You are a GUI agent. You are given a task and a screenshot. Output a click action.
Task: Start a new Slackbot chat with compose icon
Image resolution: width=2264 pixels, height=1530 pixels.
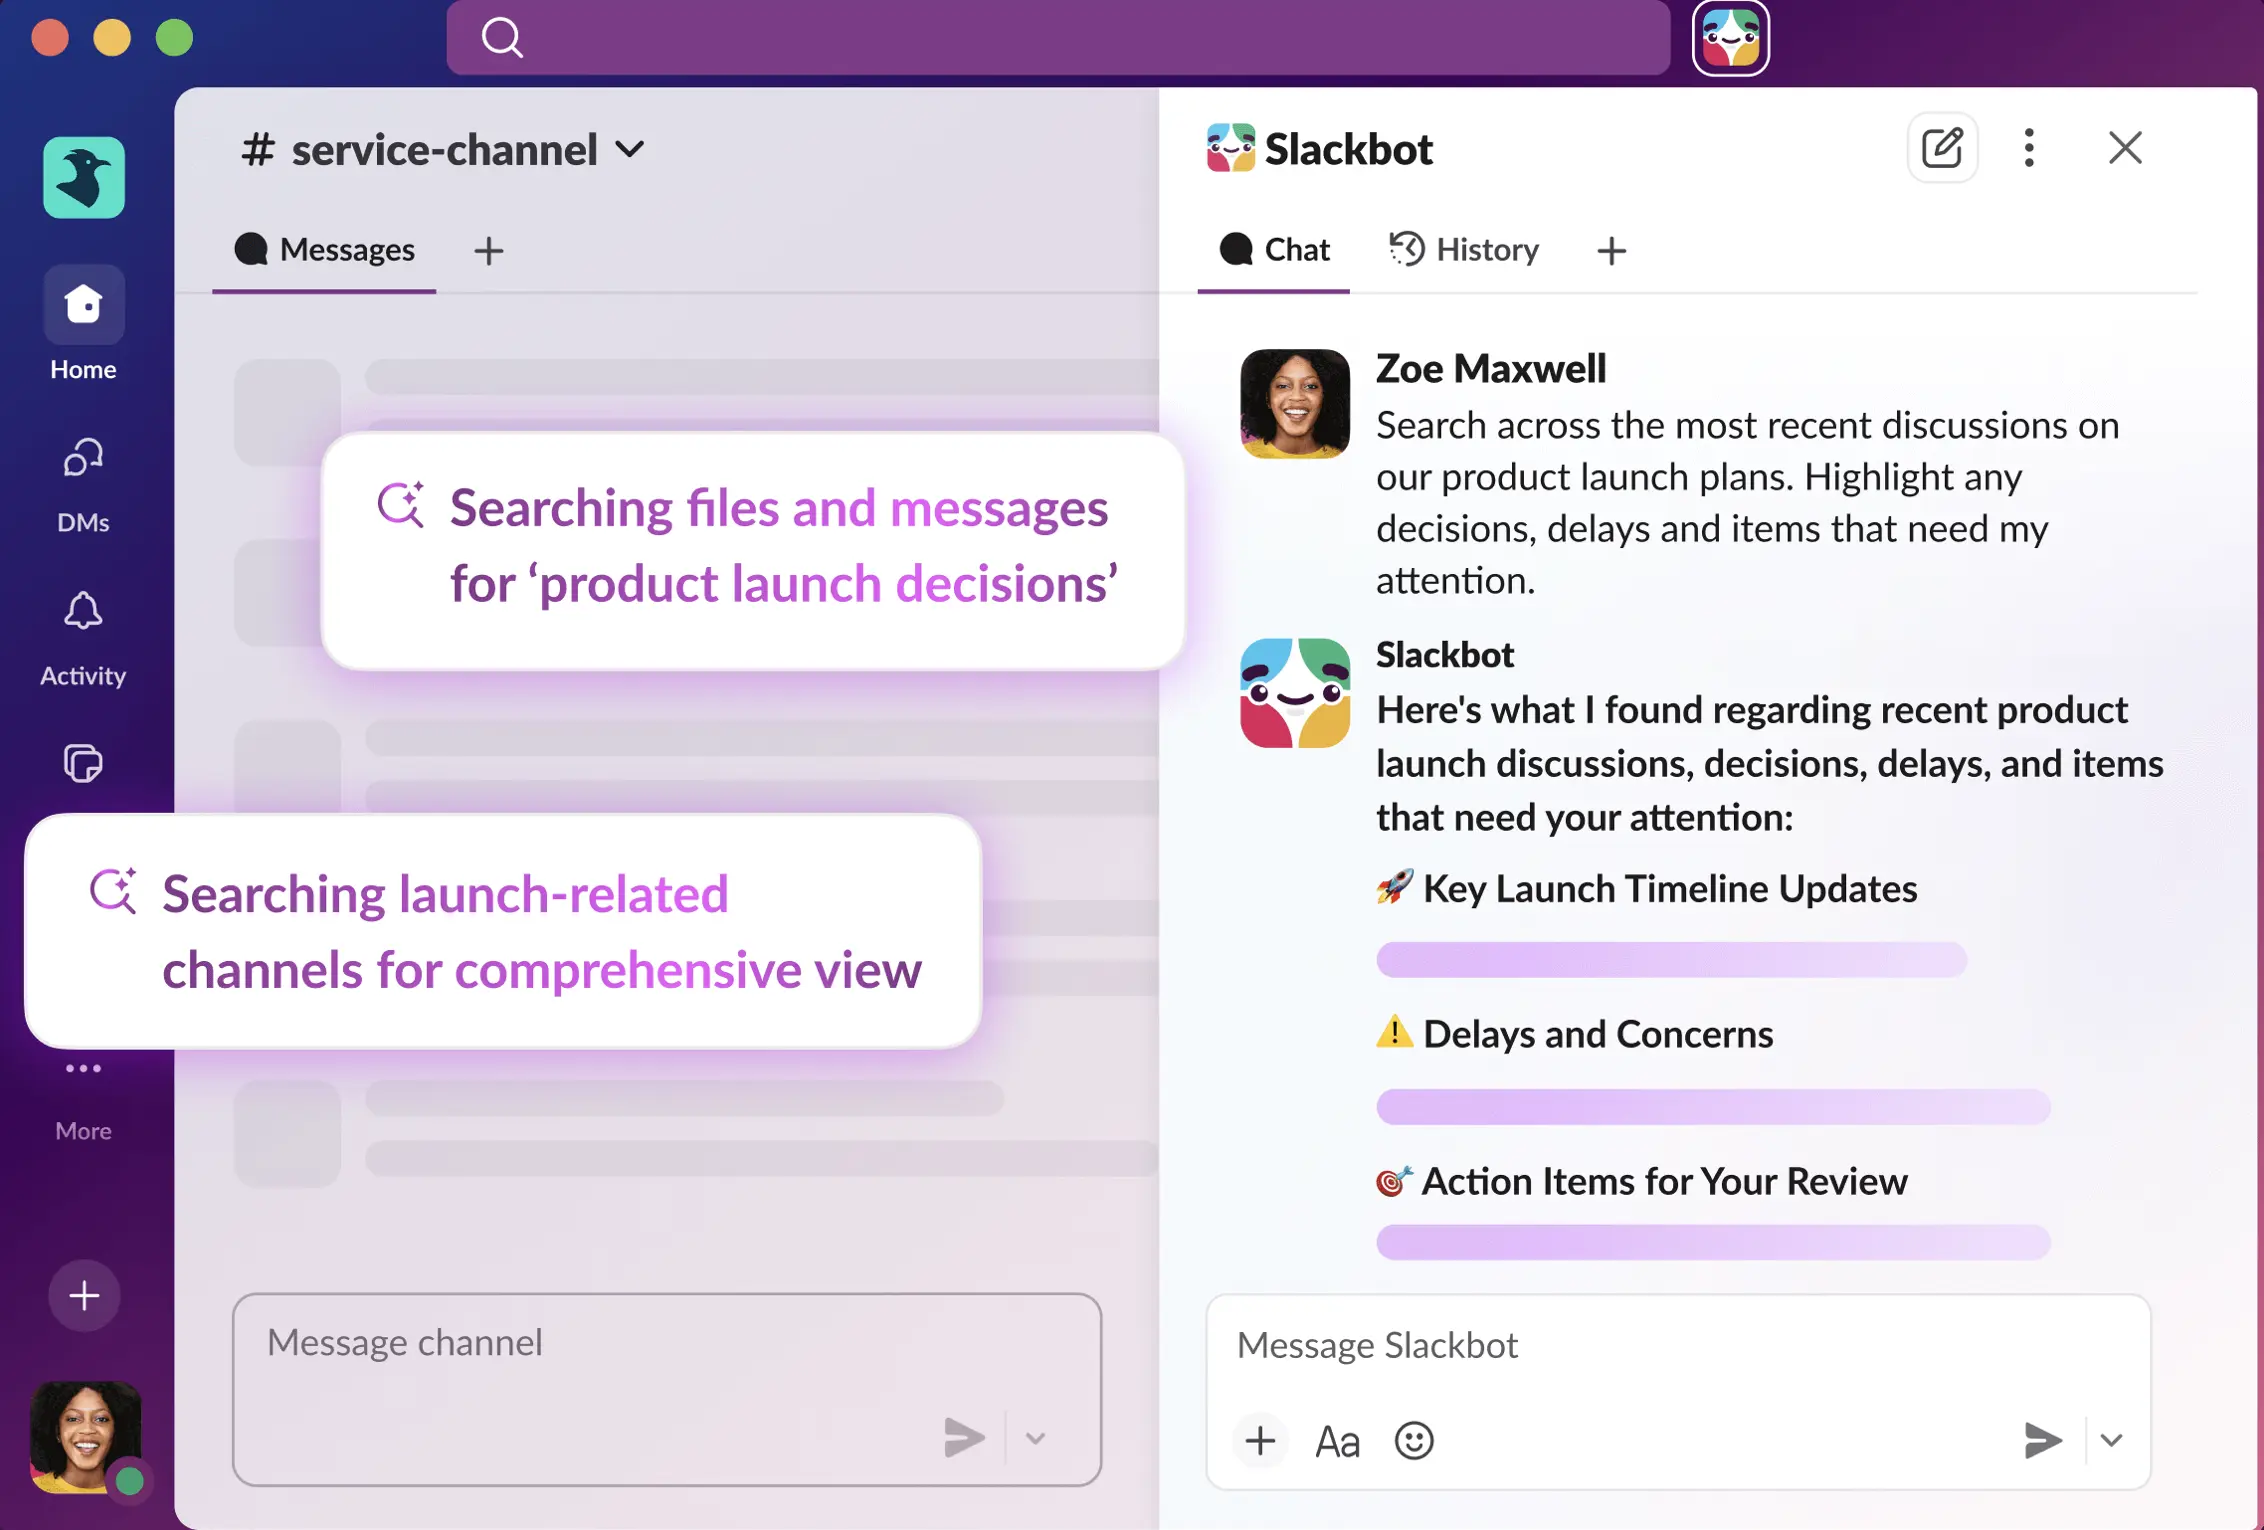click(1942, 148)
